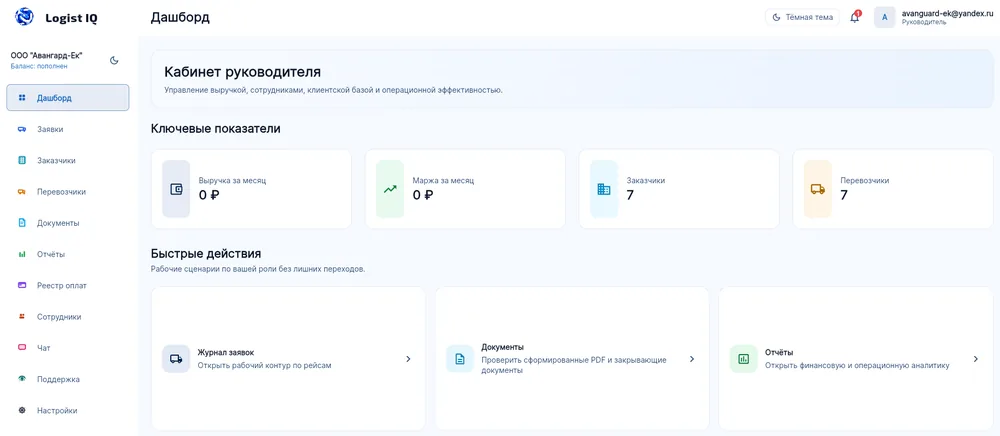1000x436 pixels.
Task: Go to Сотрудники page
Action: click(68, 316)
